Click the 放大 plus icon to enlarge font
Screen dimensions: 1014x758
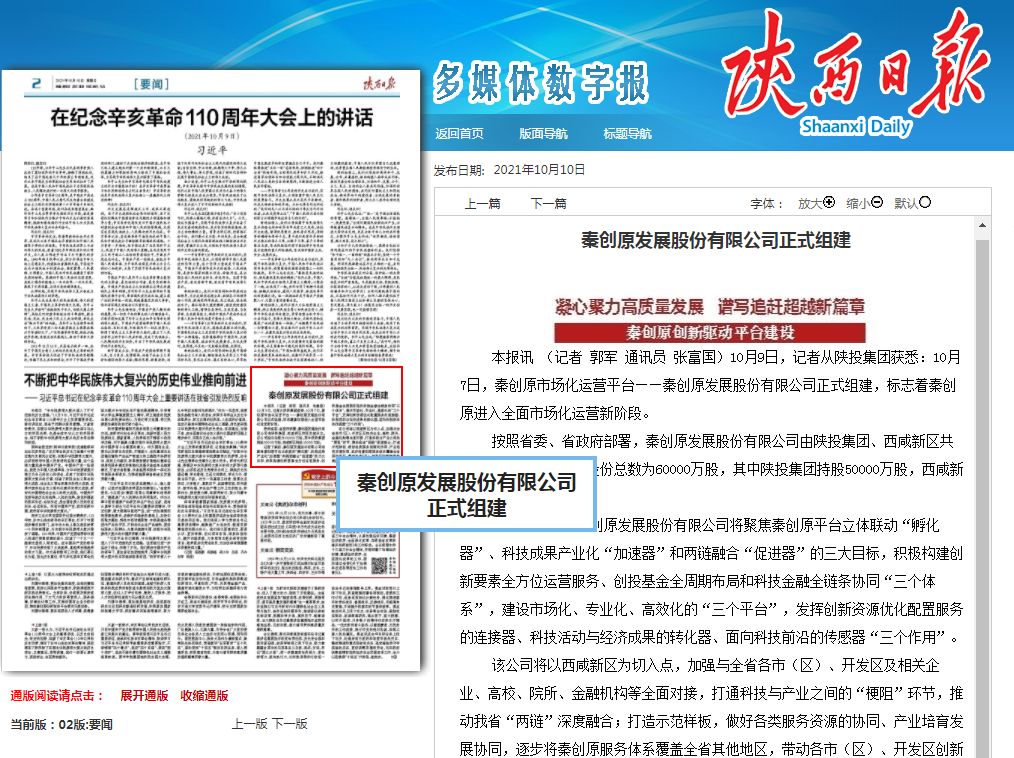click(x=828, y=203)
